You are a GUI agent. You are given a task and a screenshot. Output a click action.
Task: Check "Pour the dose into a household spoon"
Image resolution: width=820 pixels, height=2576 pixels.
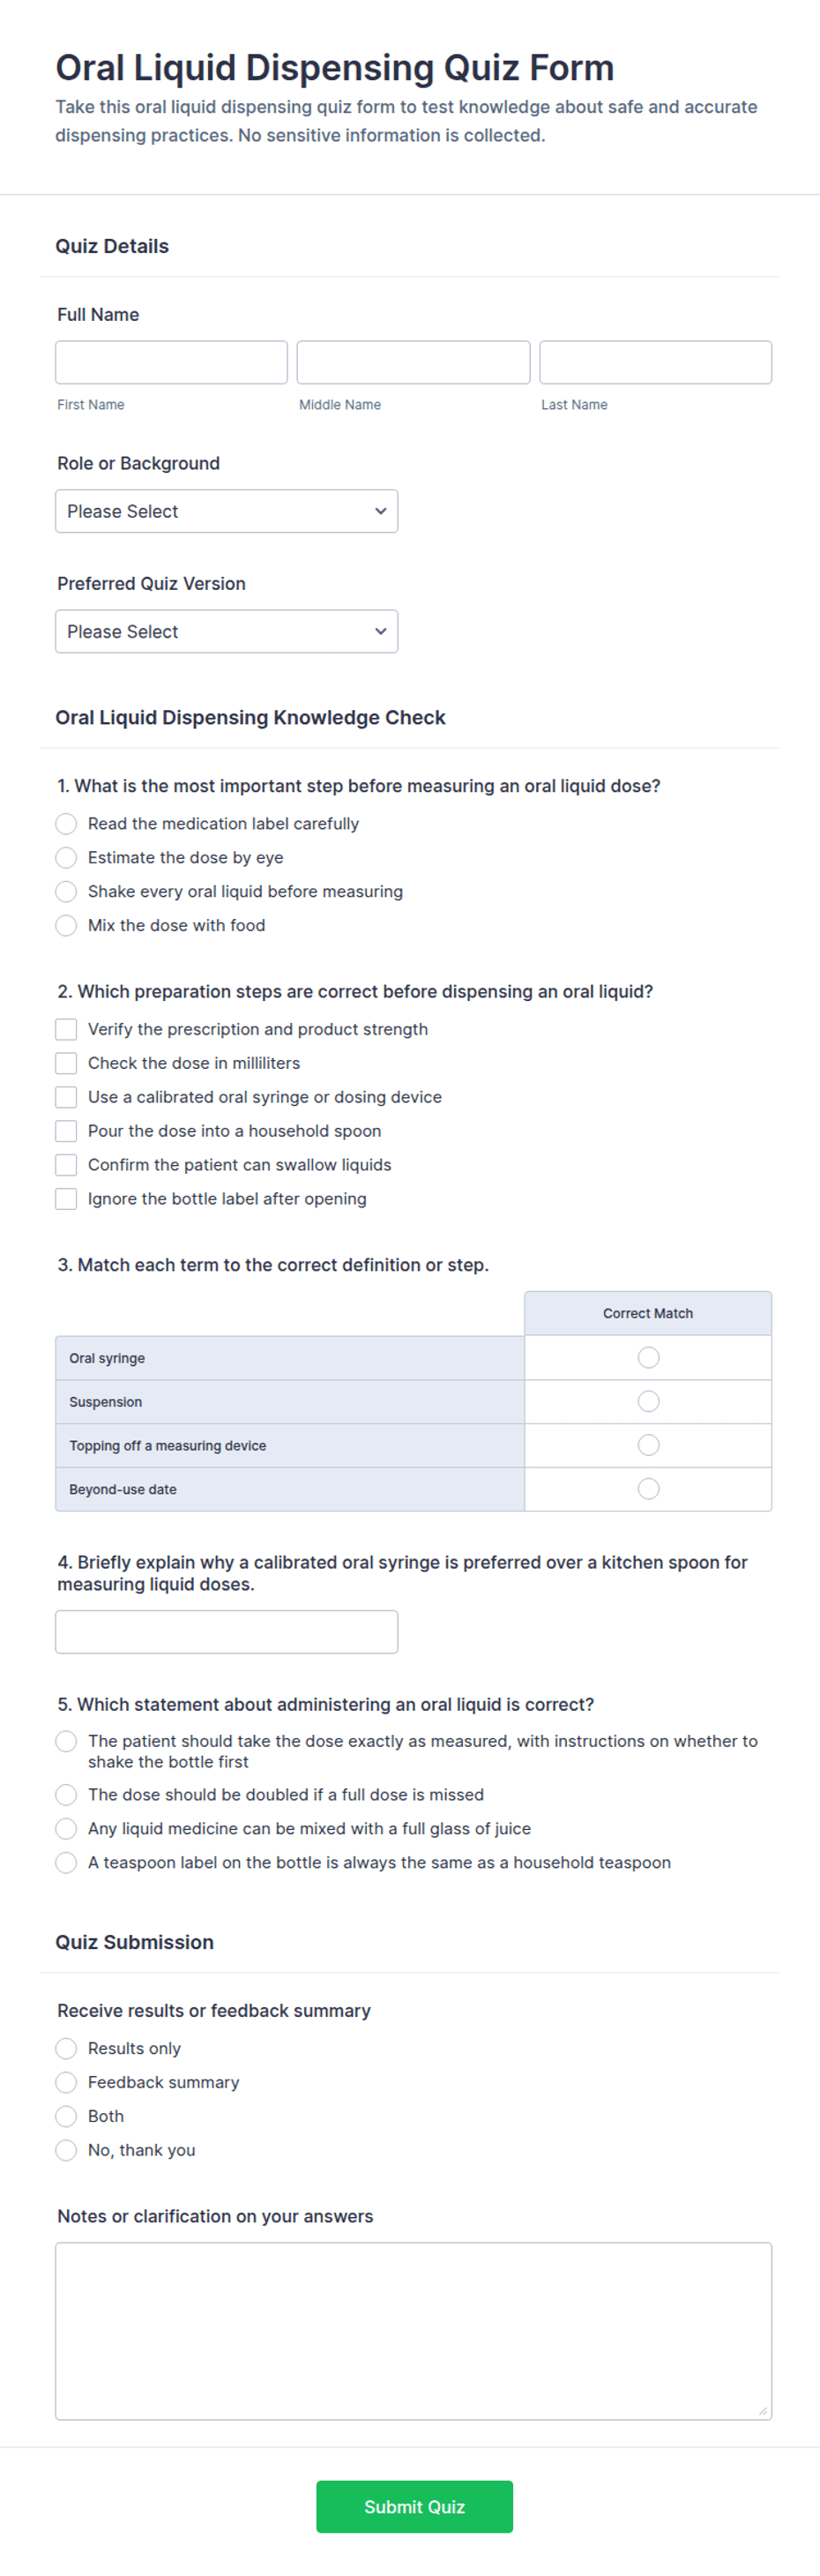[66, 1131]
